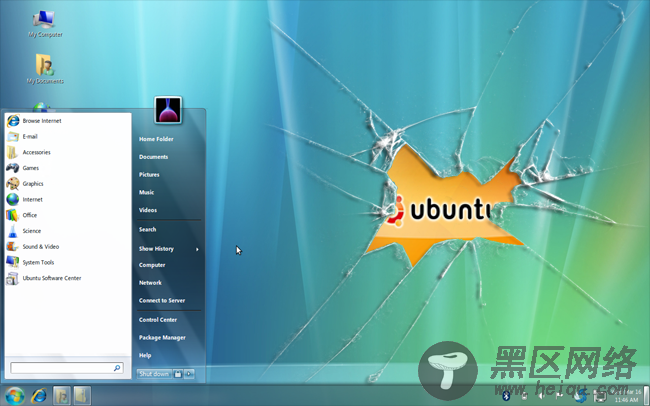Open Music from Start menu
The image size is (650, 406).
(146, 193)
